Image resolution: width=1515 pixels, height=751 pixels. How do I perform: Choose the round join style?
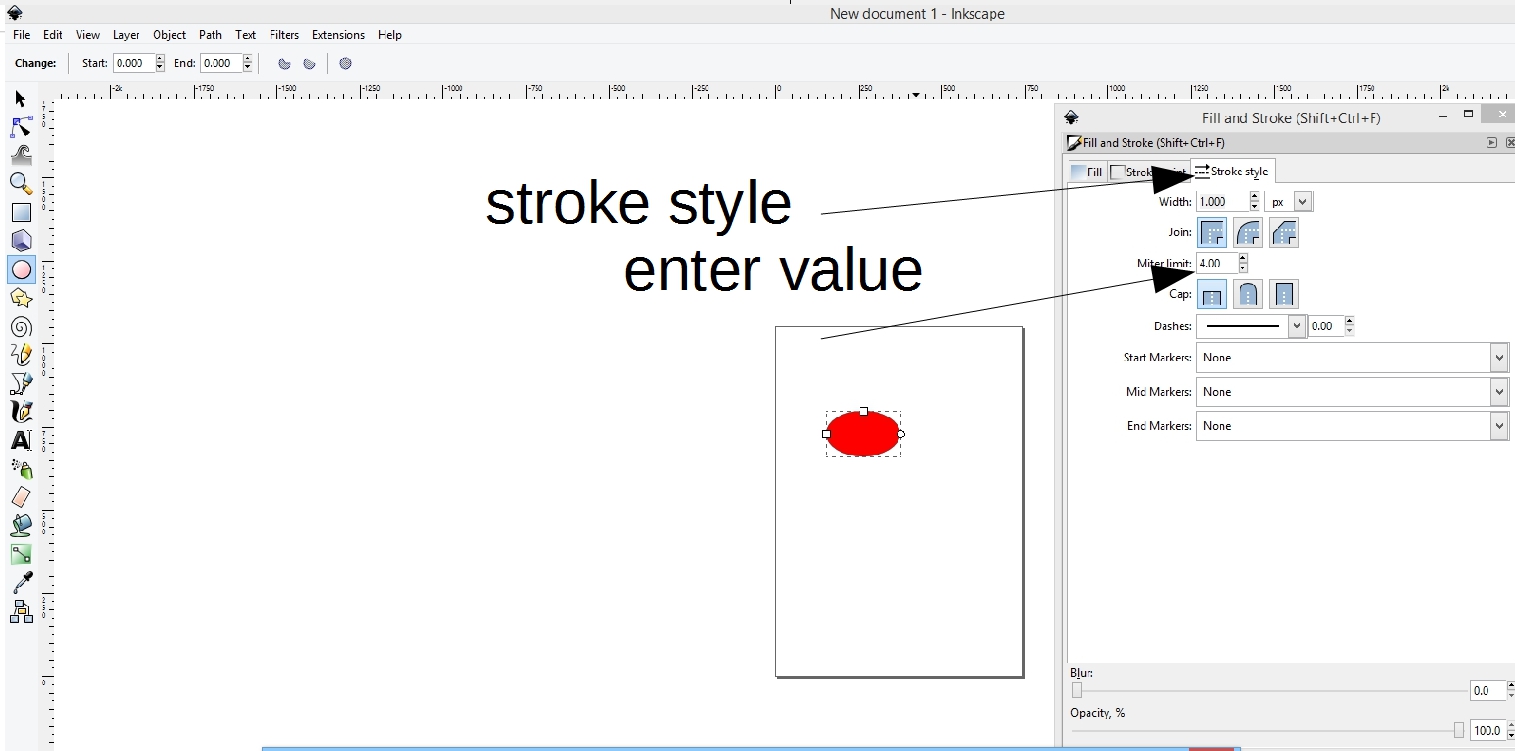point(1248,233)
